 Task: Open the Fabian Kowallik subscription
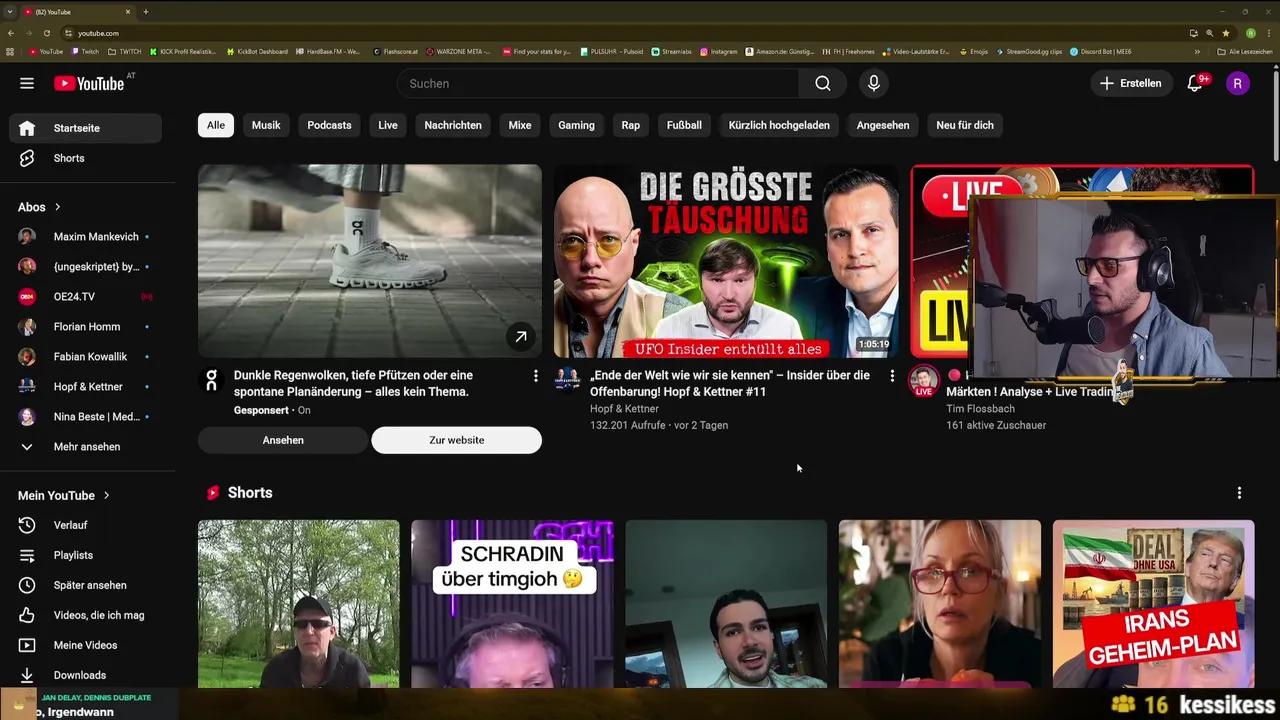85,357
